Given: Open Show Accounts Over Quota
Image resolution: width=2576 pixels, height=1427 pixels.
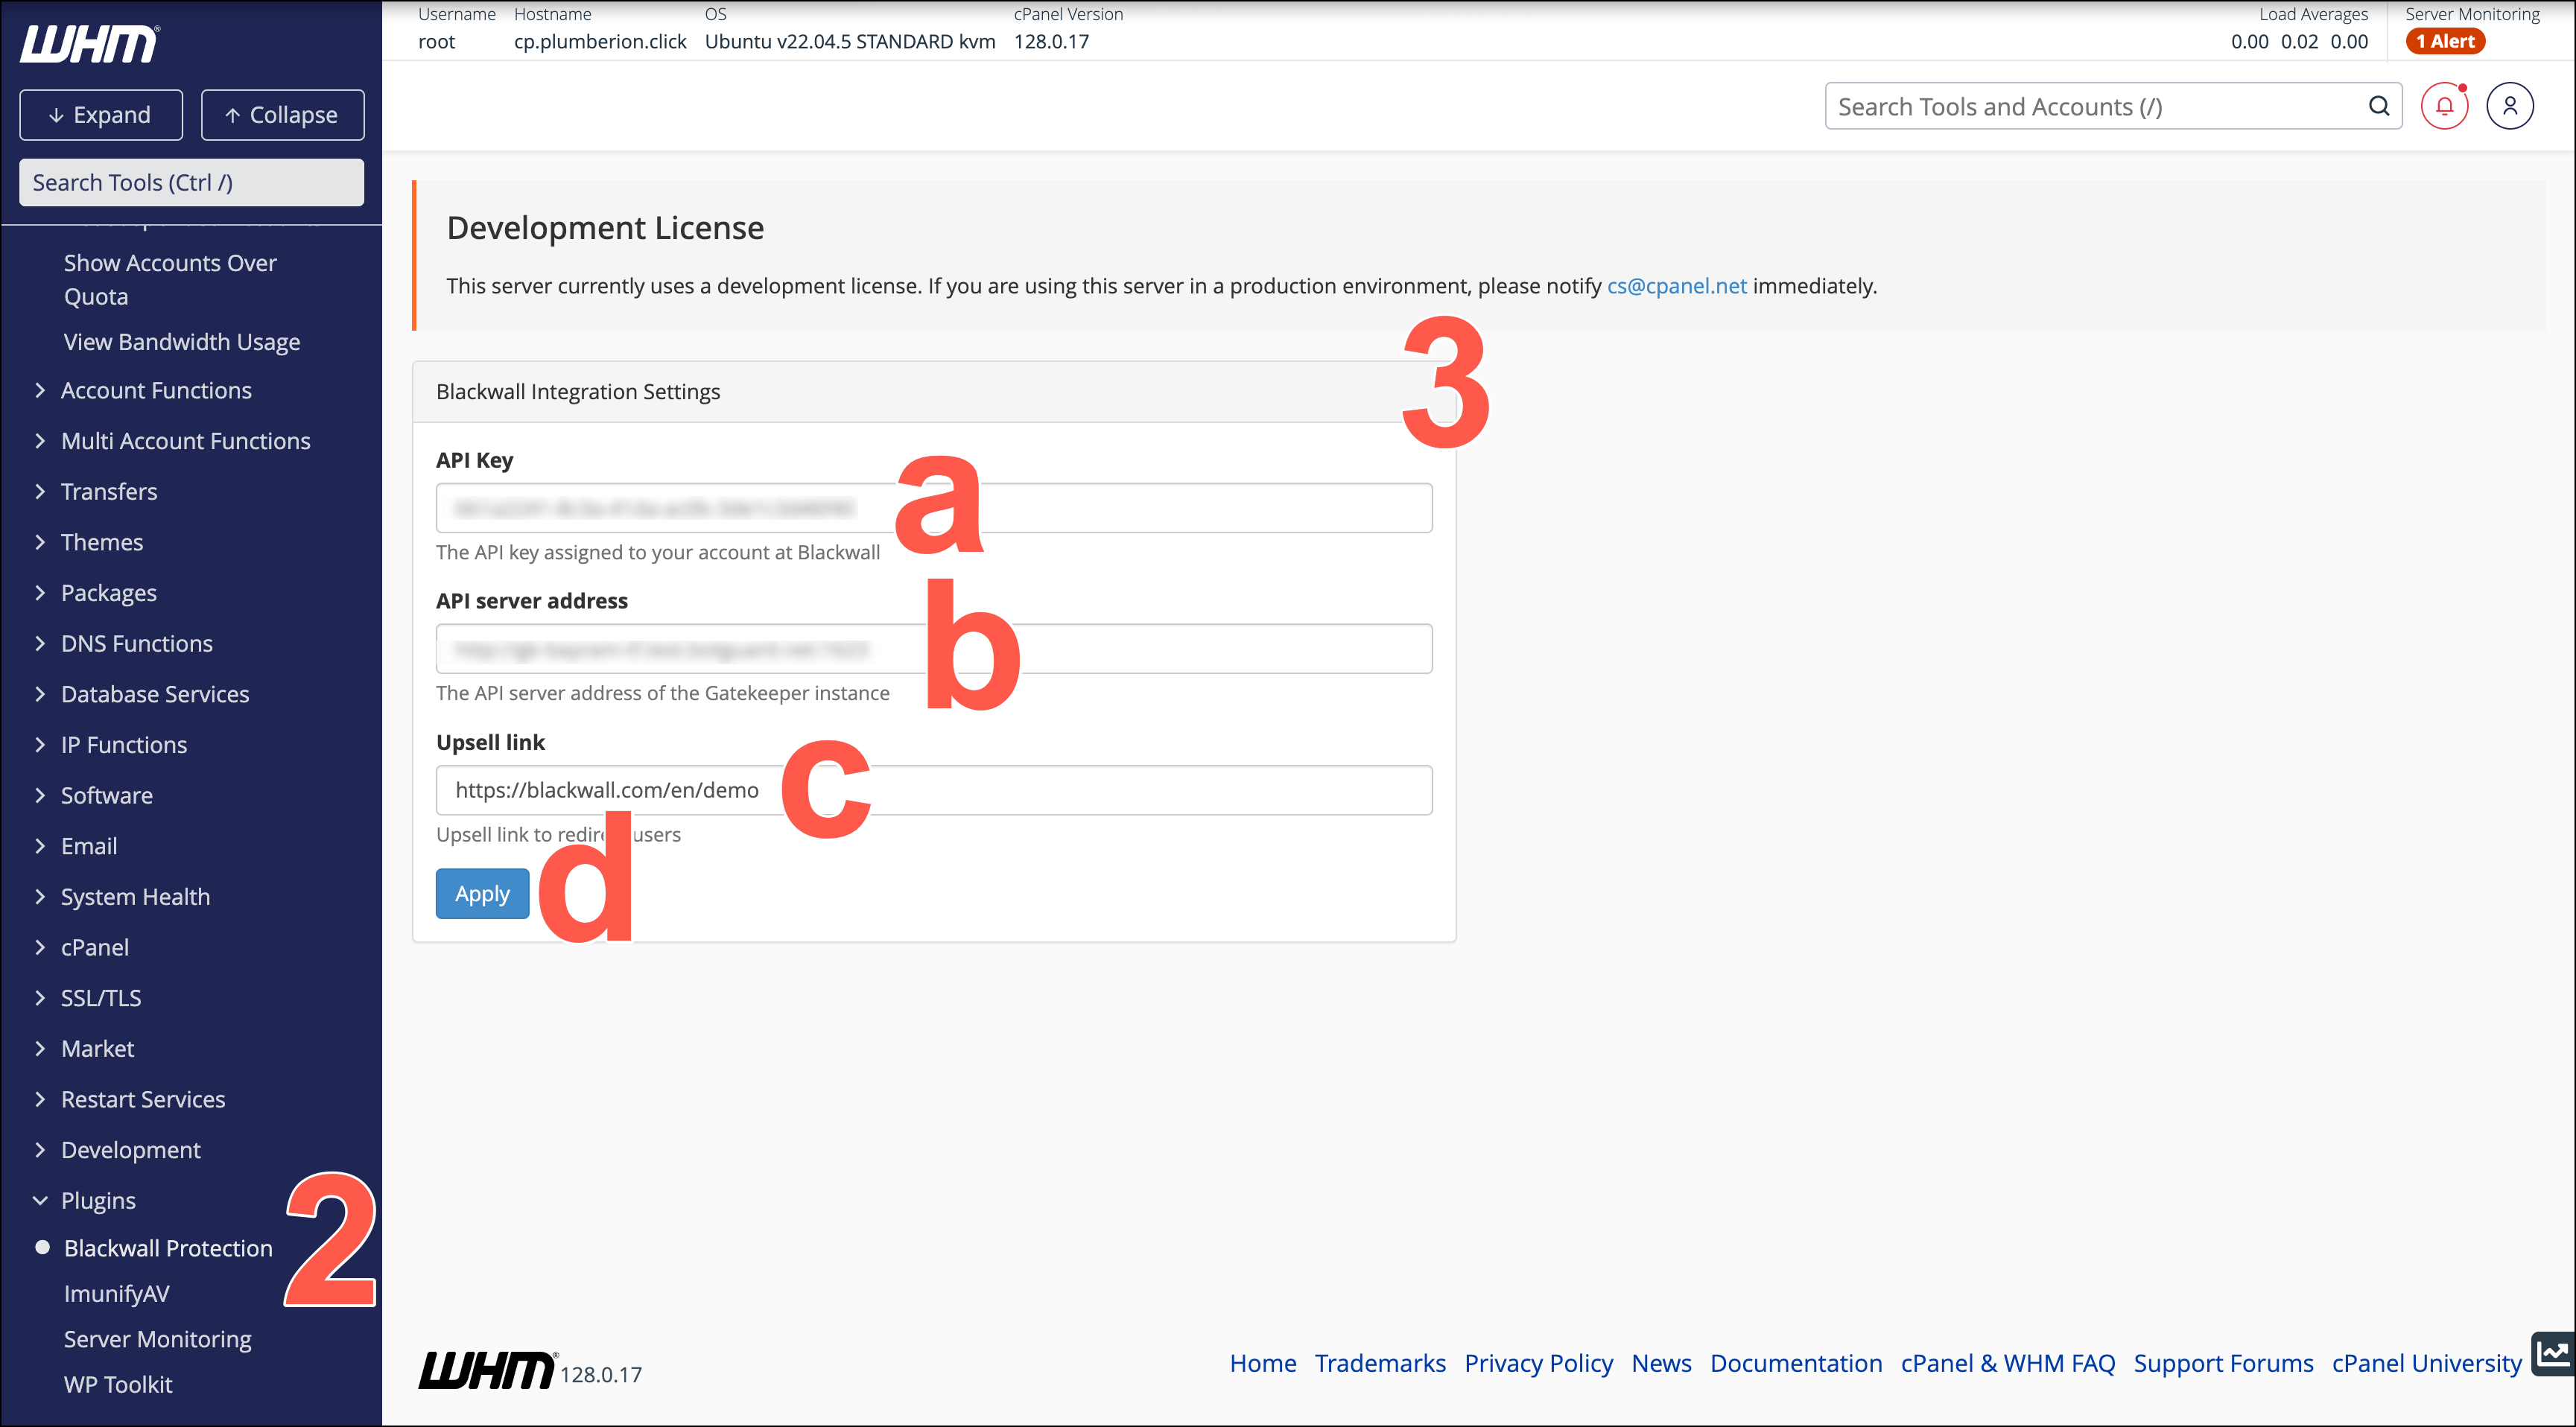Looking at the screenshot, I should pos(170,280).
